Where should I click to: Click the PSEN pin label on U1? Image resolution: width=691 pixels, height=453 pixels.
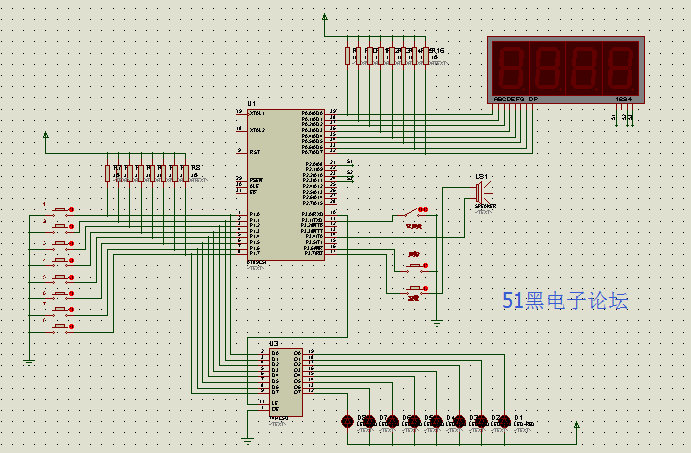pos(256,180)
